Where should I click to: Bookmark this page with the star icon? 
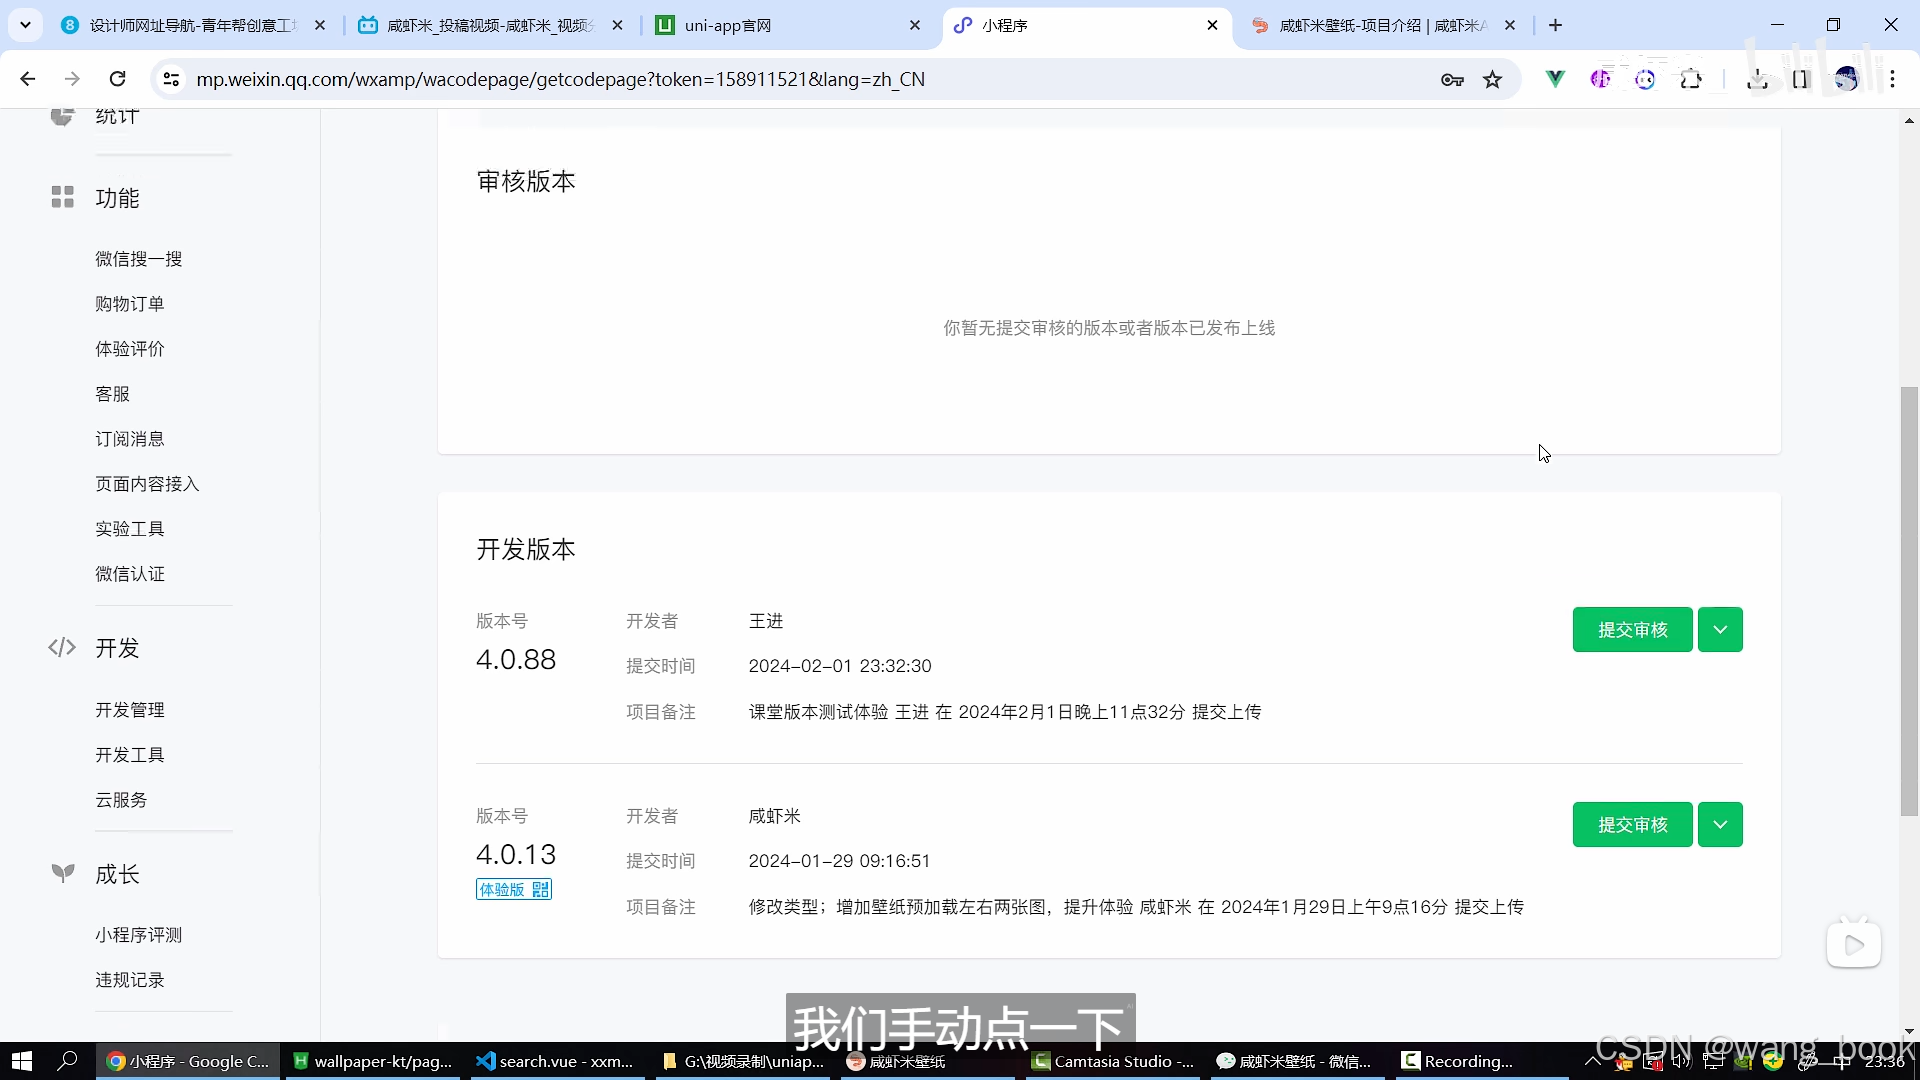click(x=1493, y=79)
